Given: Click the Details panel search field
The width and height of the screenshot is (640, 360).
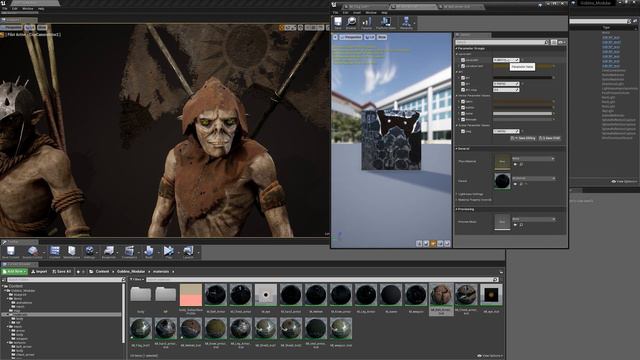Looking at the screenshot, I should tap(502, 42).
